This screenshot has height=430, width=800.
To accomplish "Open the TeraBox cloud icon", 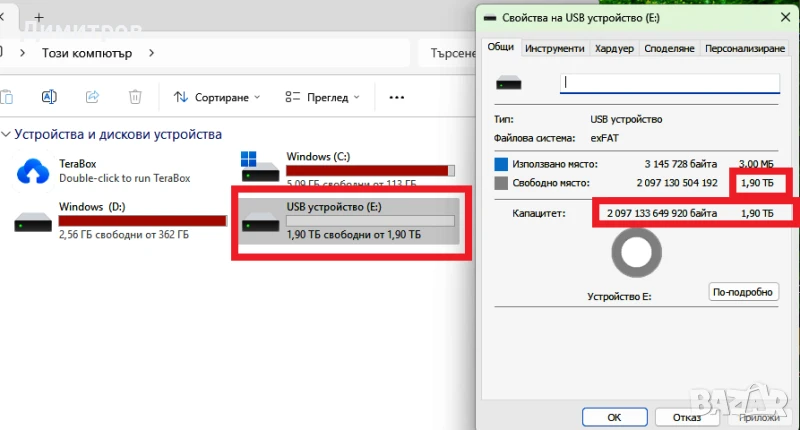I will 33,171.
